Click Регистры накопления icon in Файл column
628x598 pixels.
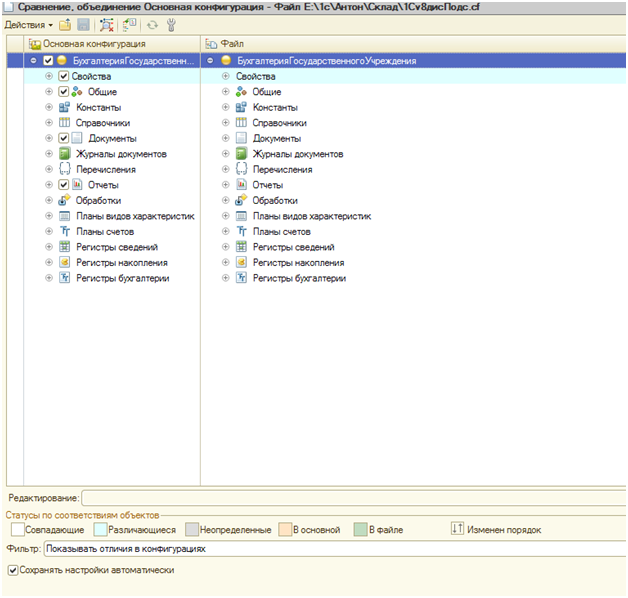(241, 262)
